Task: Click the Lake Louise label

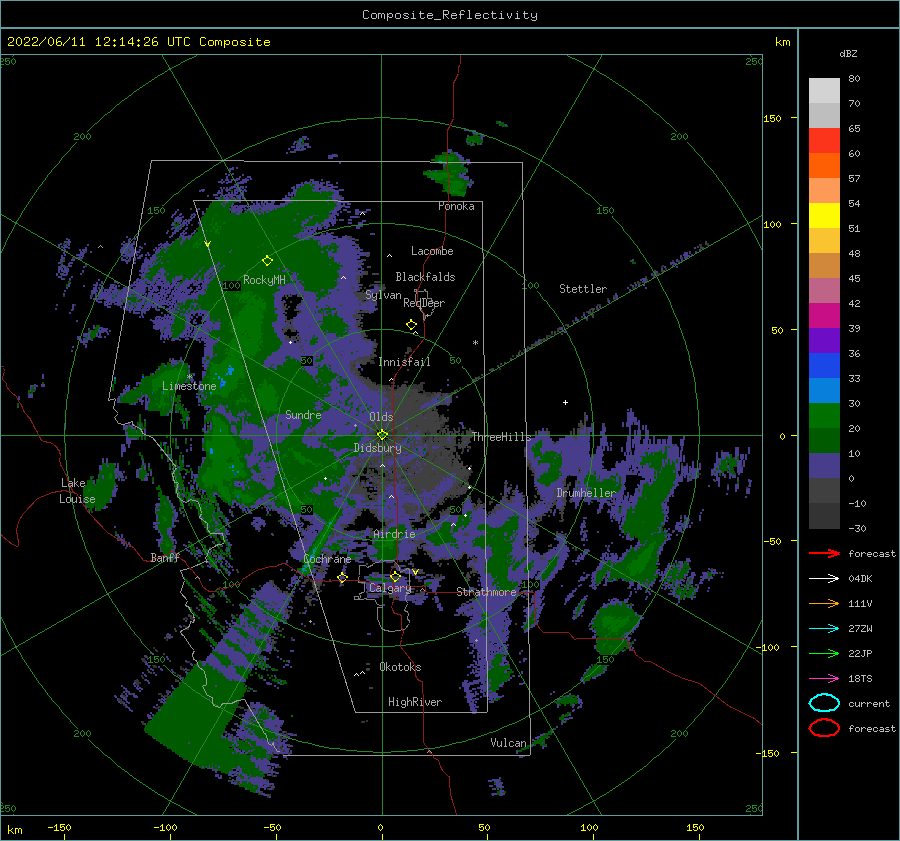Action: [77, 491]
